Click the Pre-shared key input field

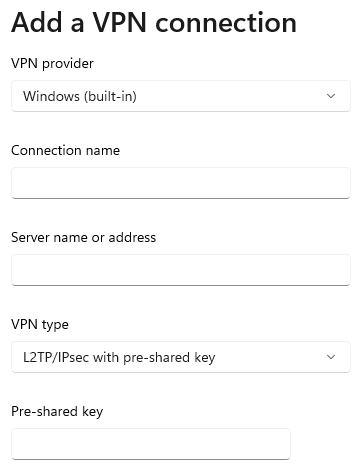pos(151,444)
